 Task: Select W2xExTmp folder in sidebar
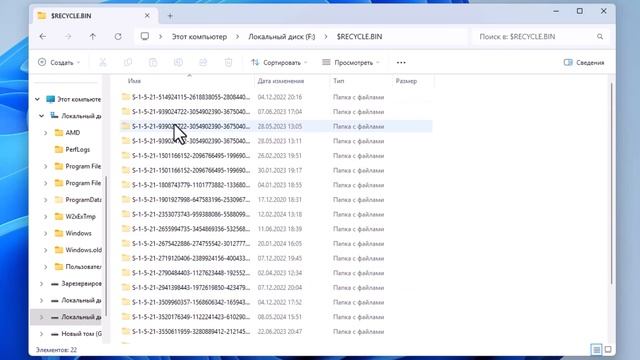coord(80,216)
